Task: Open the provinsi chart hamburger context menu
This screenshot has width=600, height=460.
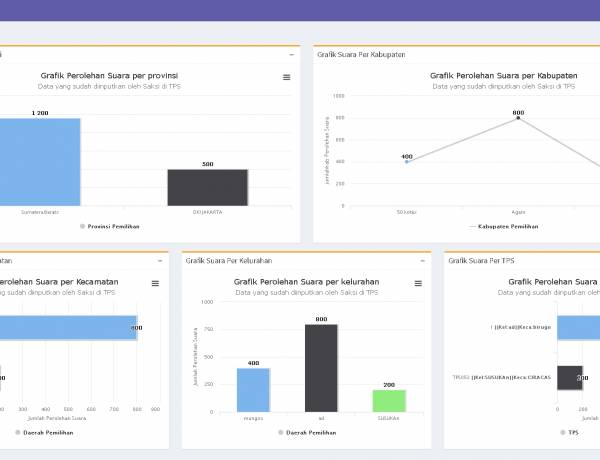Action: pyautogui.click(x=287, y=77)
